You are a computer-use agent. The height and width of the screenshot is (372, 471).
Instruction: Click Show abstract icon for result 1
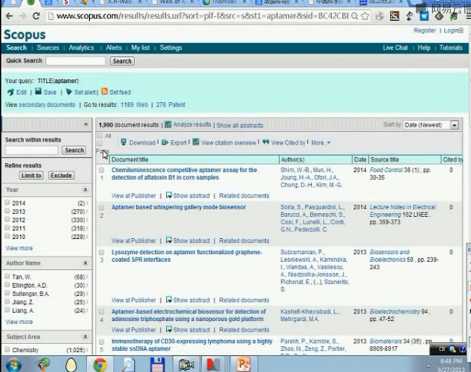(169, 195)
